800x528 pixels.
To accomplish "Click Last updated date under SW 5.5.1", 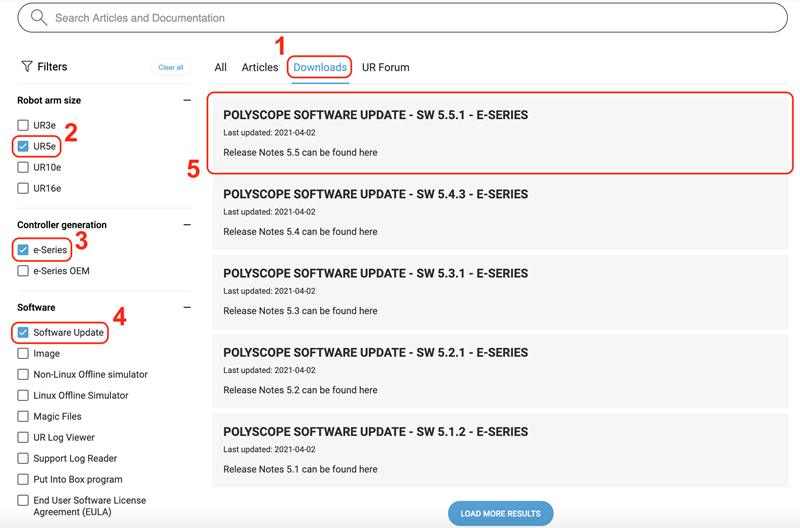I will tap(269, 133).
